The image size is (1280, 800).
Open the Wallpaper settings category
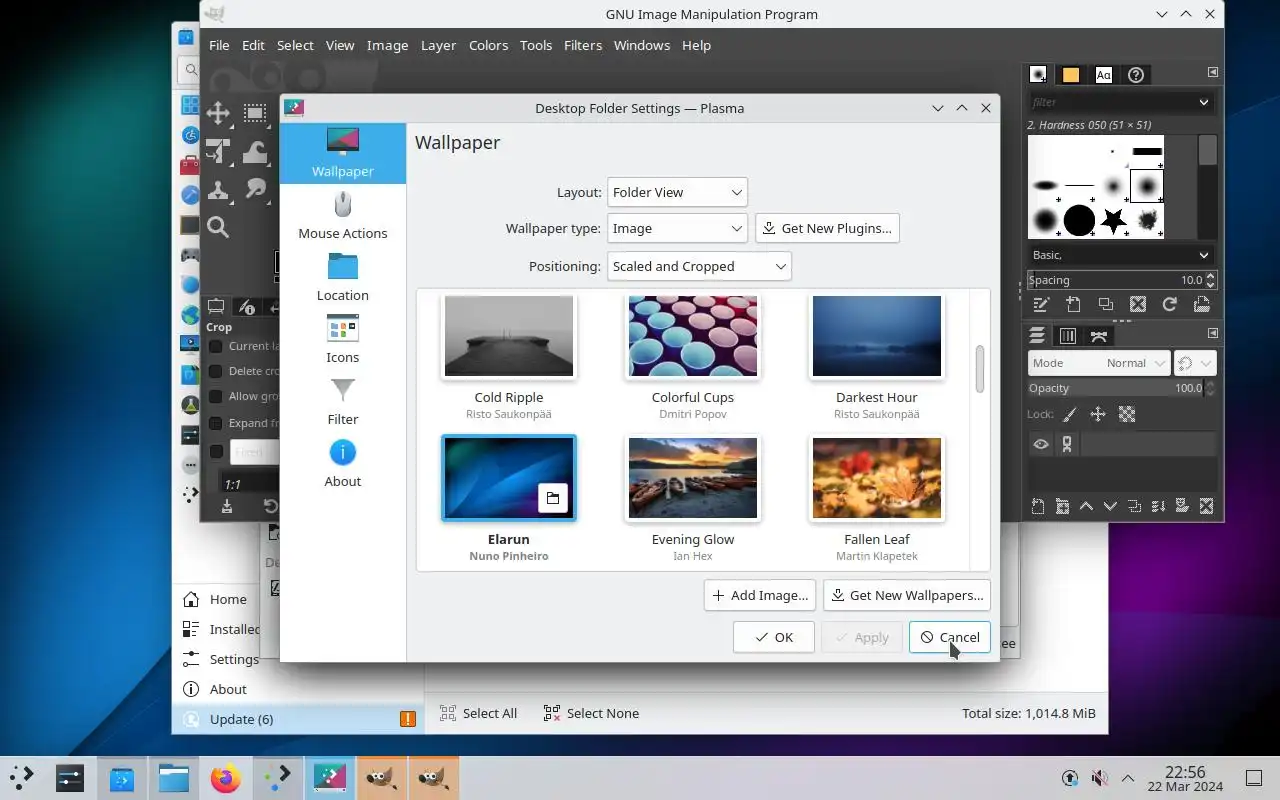(x=343, y=153)
